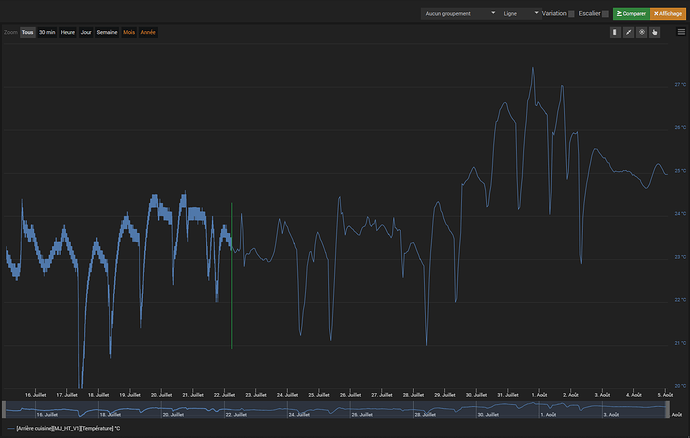Set zoom range to Semaine

click(x=107, y=32)
